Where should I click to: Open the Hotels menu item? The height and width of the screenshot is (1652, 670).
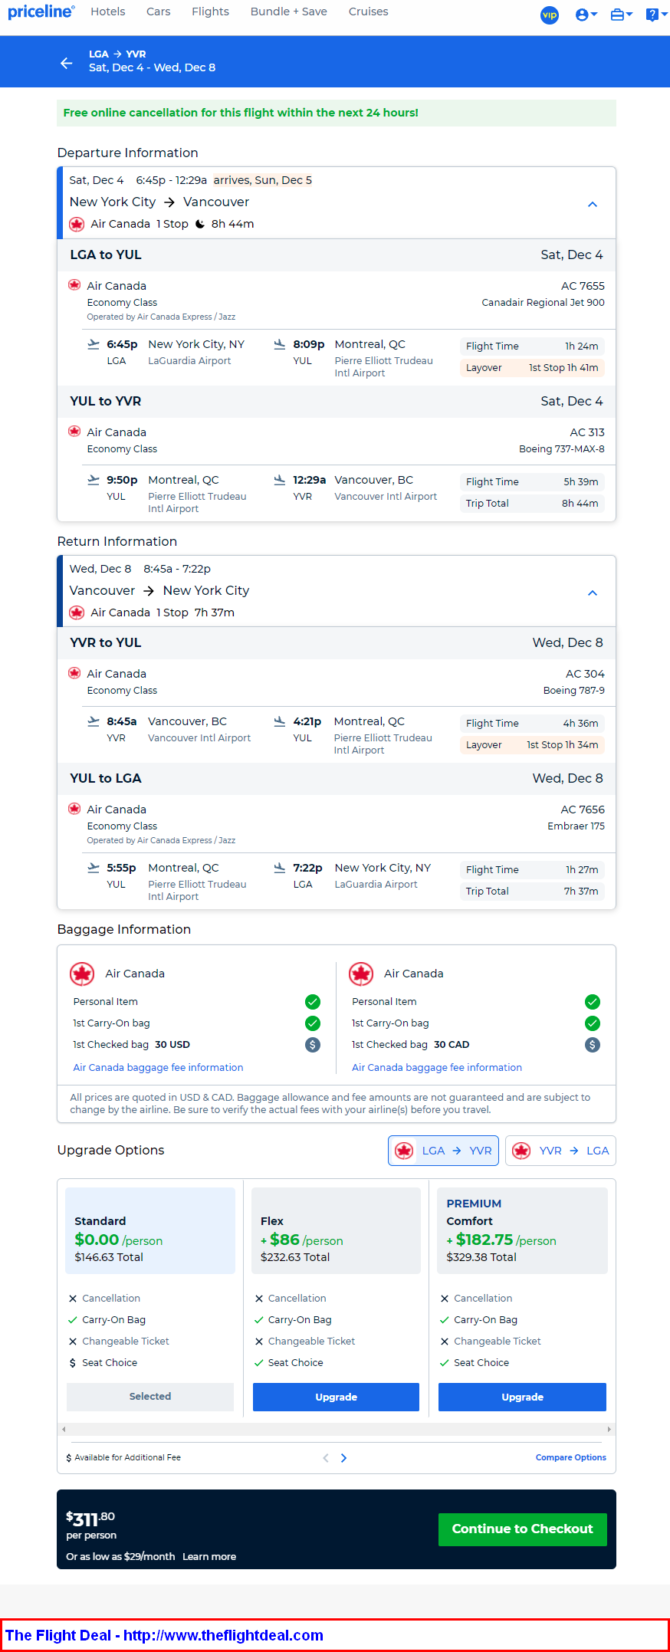click(x=108, y=12)
